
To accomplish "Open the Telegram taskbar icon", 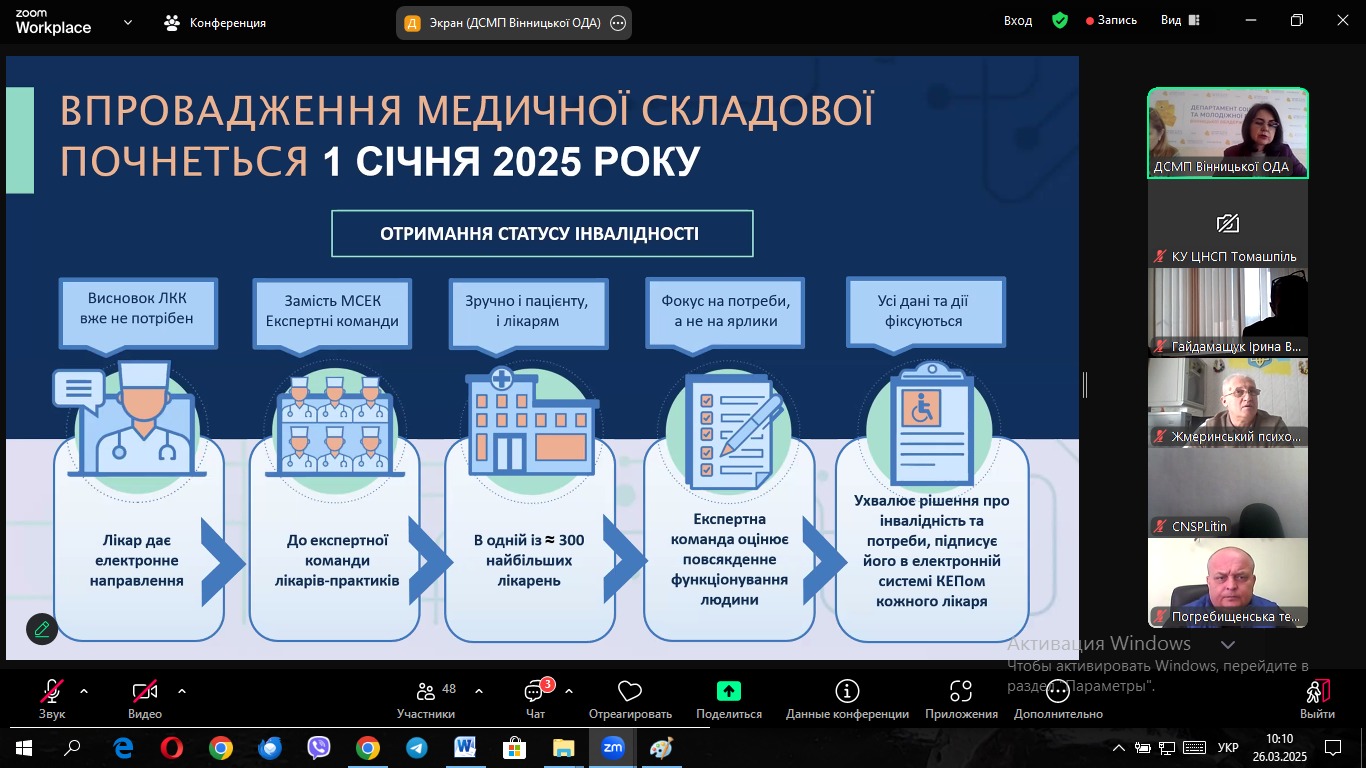I will [417, 747].
